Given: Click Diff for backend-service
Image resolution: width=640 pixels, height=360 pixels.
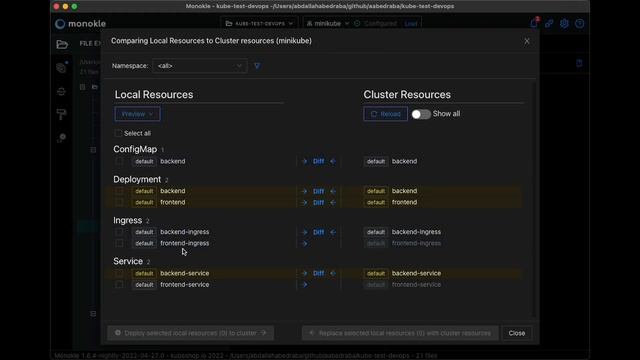Looking at the screenshot, I should click(x=318, y=273).
